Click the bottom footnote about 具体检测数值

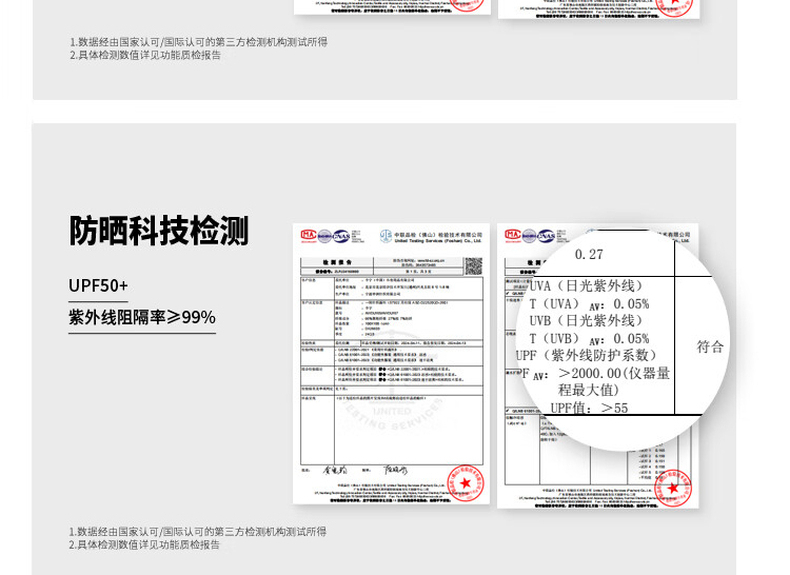pyautogui.click(x=145, y=545)
